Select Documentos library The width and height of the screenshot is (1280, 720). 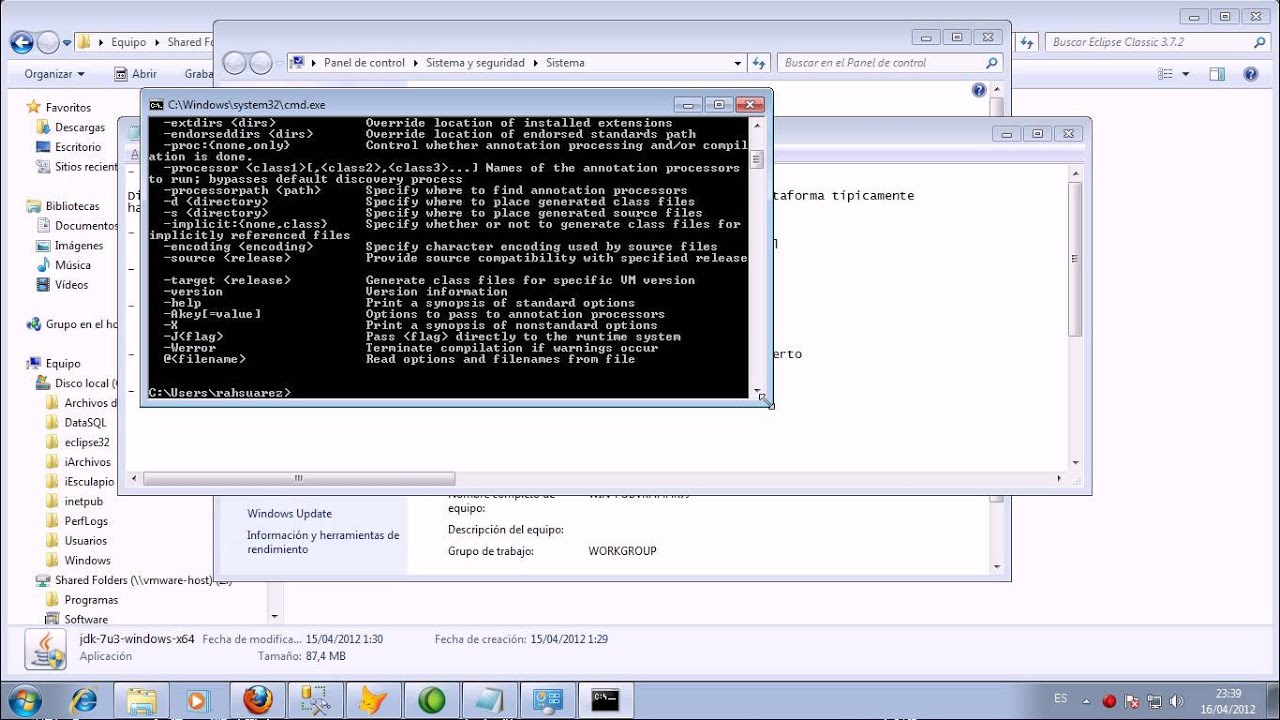[x=85, y=226]
